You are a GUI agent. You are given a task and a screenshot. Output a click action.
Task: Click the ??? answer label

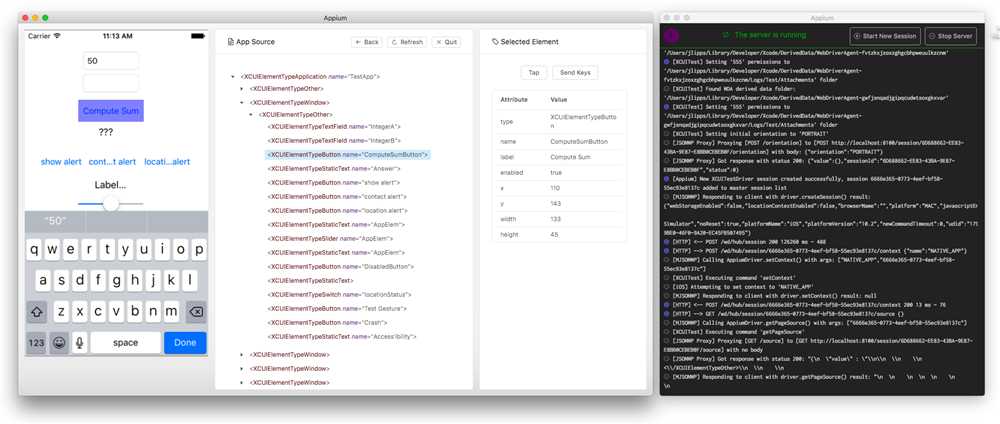(106, 133)
